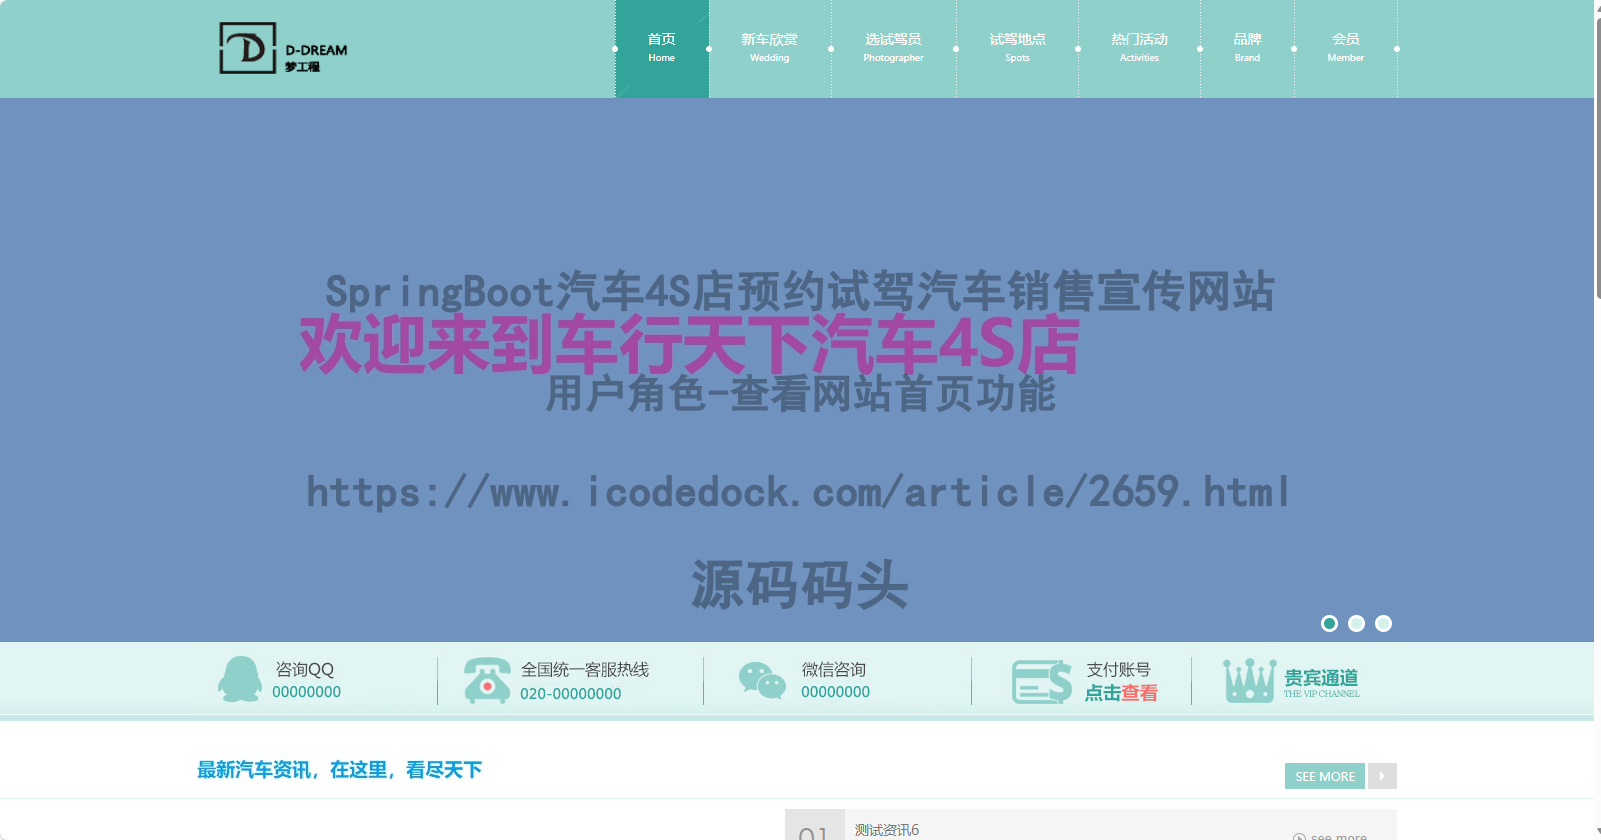The image size is (1601, 840).
Task: Click the 支付账号 label
Action: pos(1118,669)
